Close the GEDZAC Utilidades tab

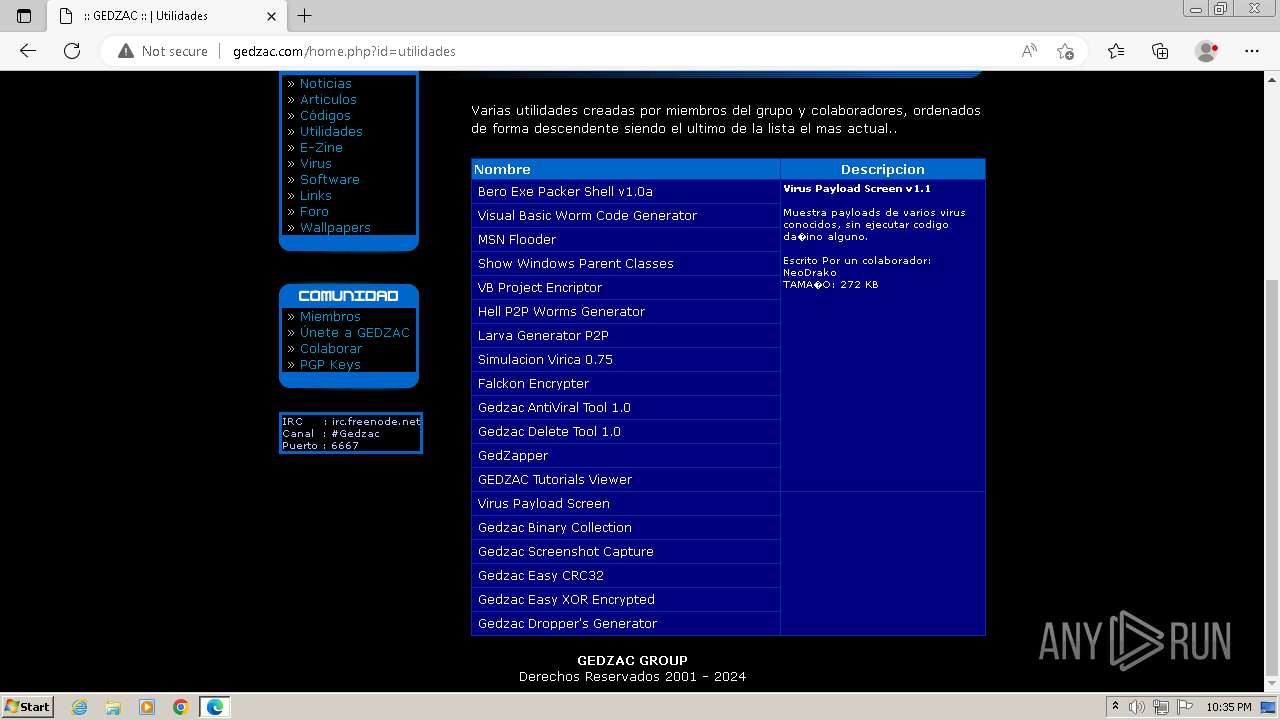point(271,16)
